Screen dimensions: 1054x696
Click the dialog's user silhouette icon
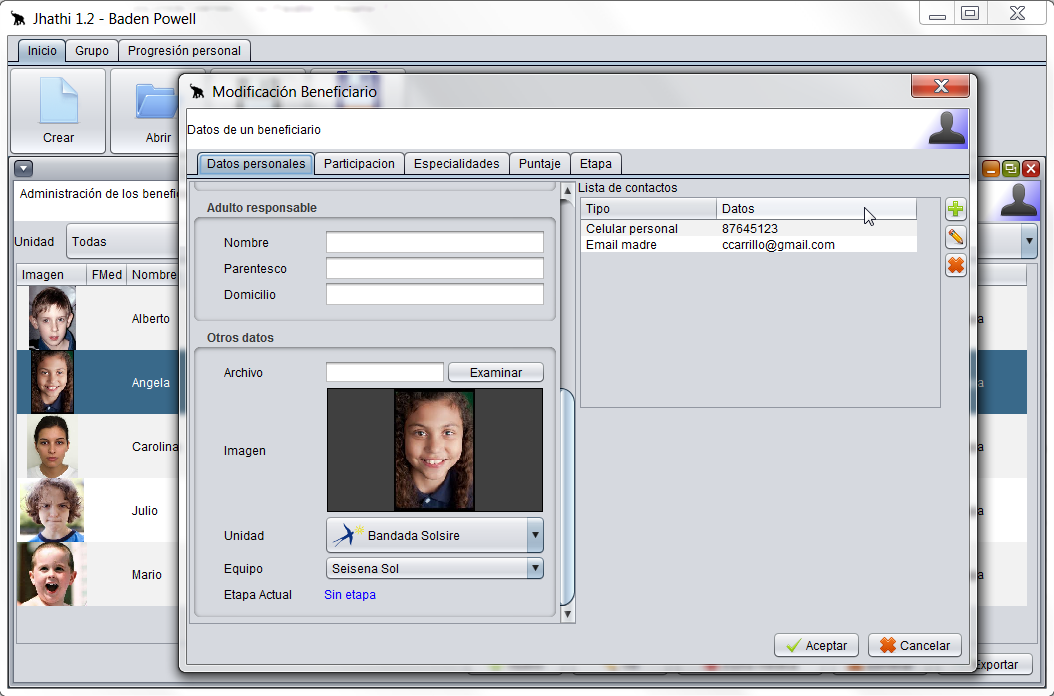point(946,128)
